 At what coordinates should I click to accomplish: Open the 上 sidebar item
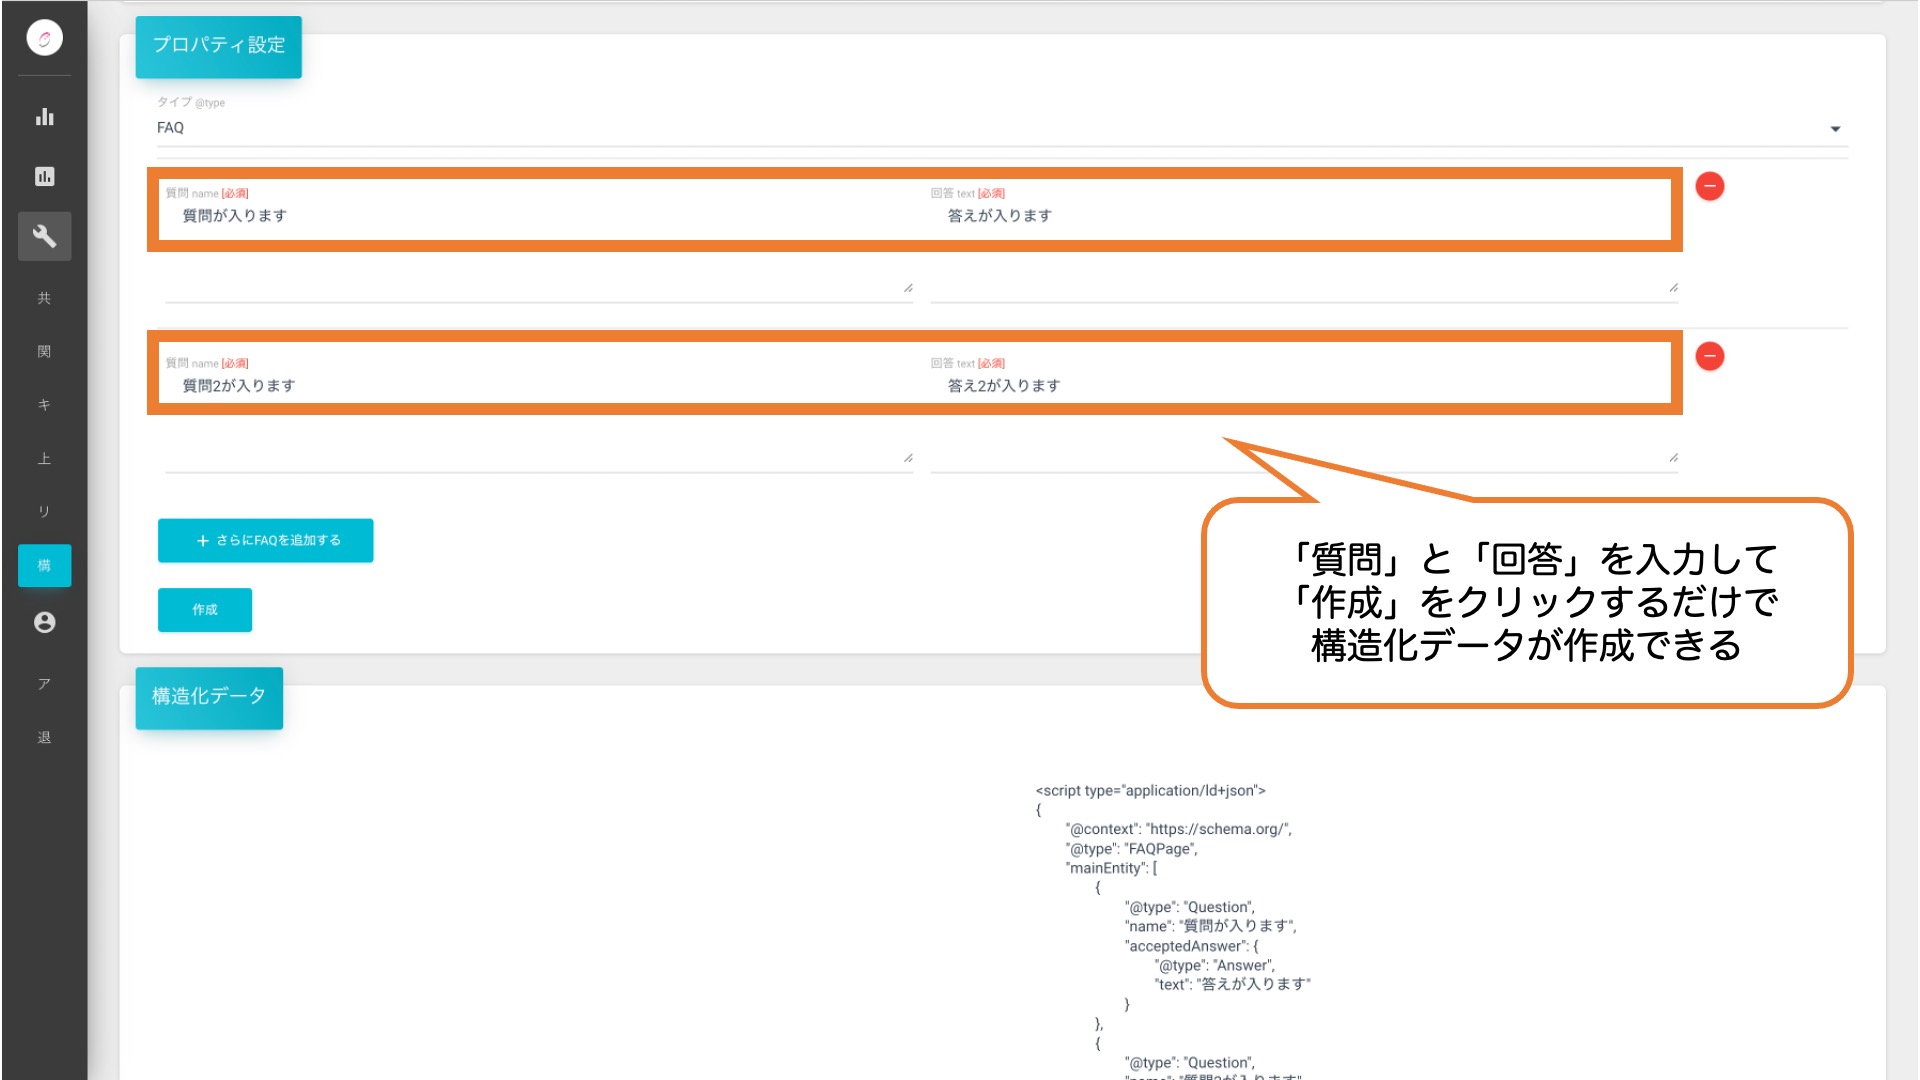(x=44, y=459)
